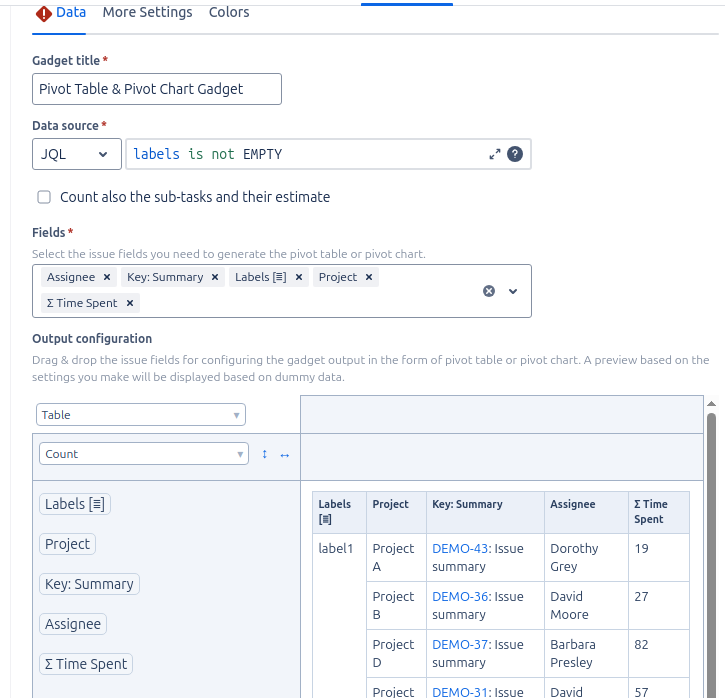Remove the Project field chip
Image resolution: width=725 pixels, height=698 pixels.
[x=369, y=277]
